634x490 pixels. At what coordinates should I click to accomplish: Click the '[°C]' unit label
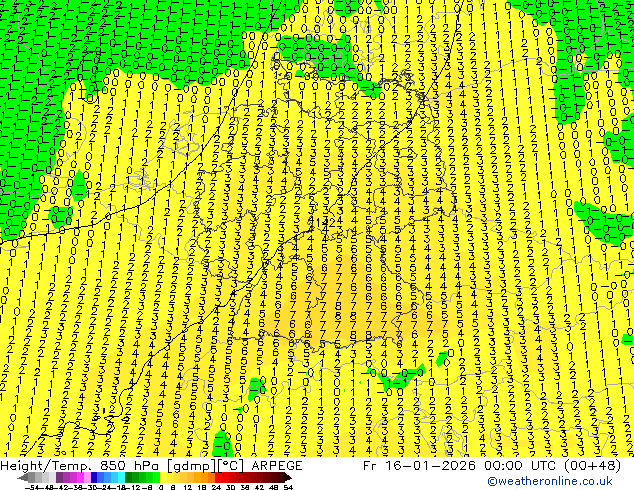pyautogui.click(x=231, y=466)
